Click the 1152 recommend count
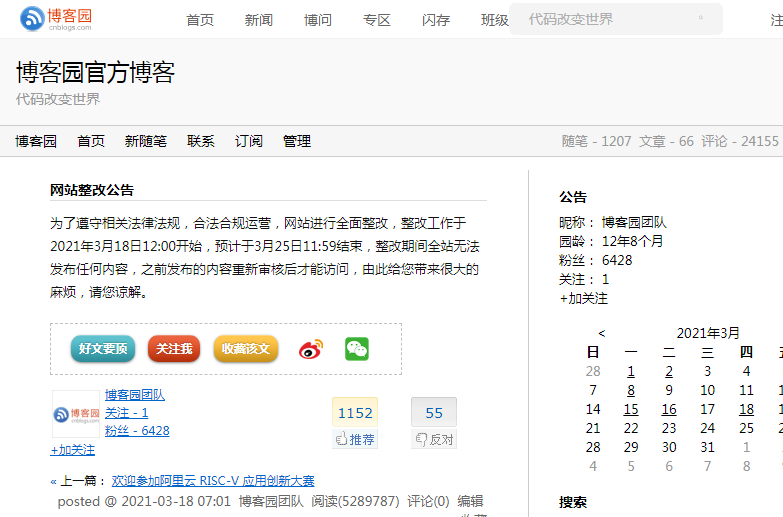 355,413
